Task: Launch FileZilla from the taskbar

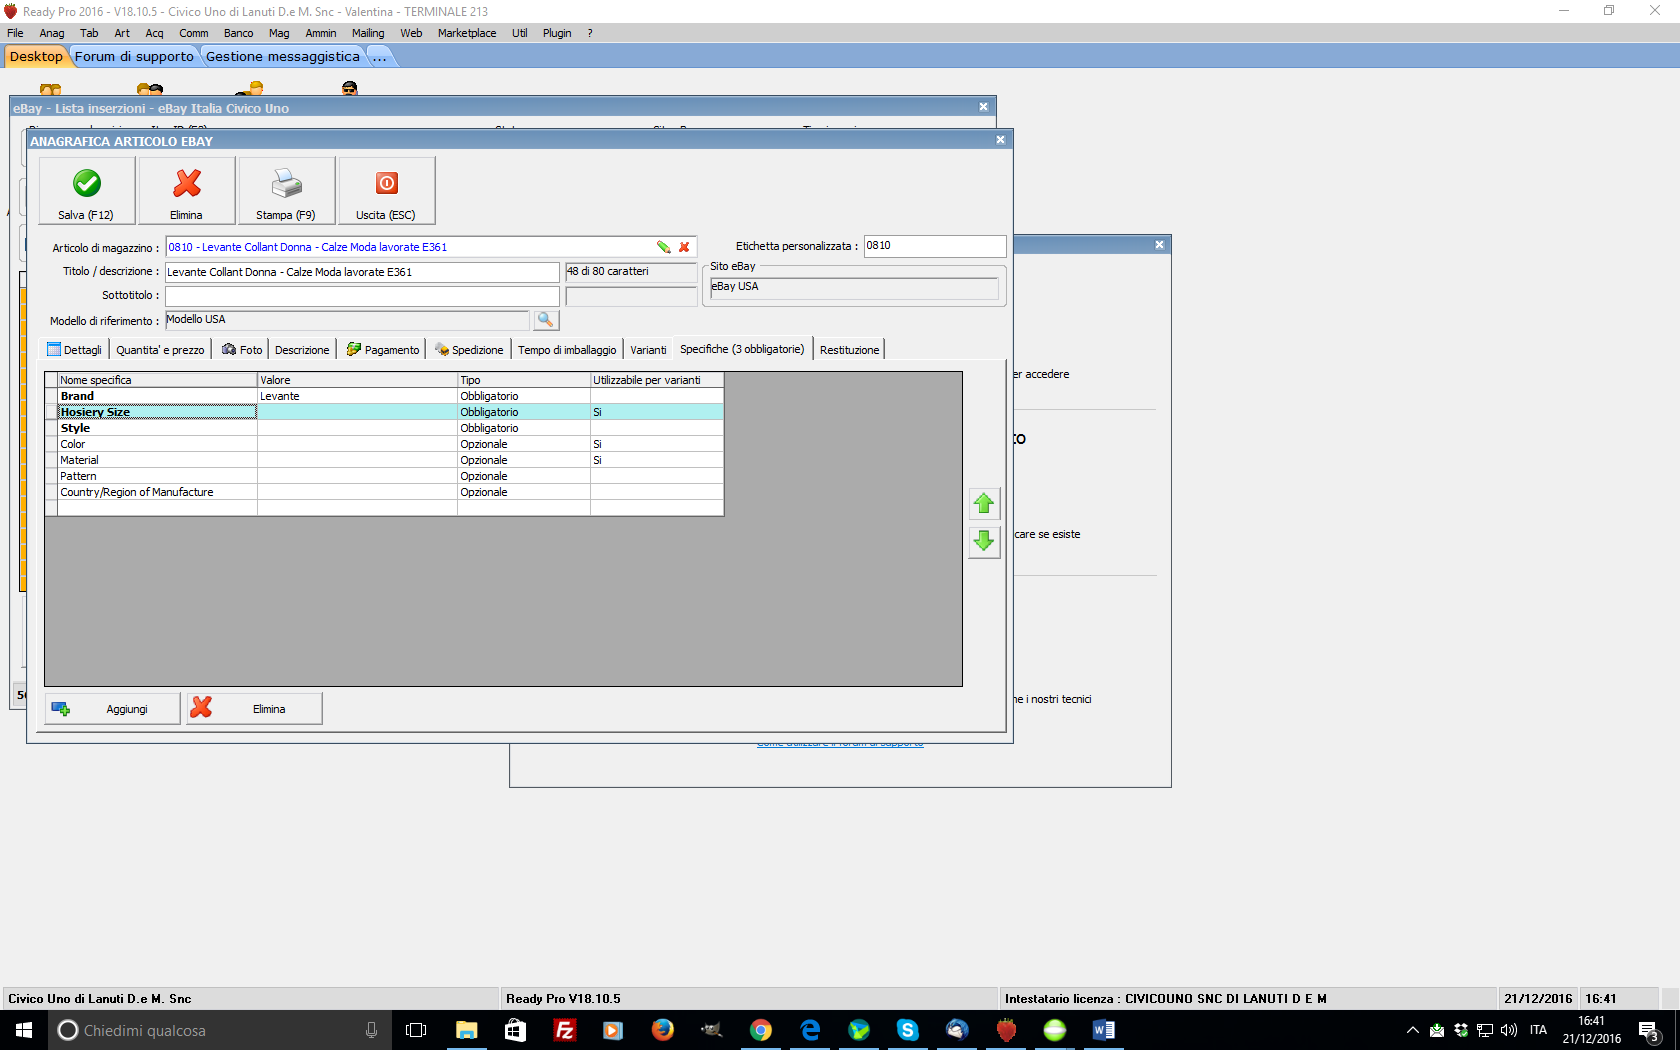Action: [x=565, y=1030]
